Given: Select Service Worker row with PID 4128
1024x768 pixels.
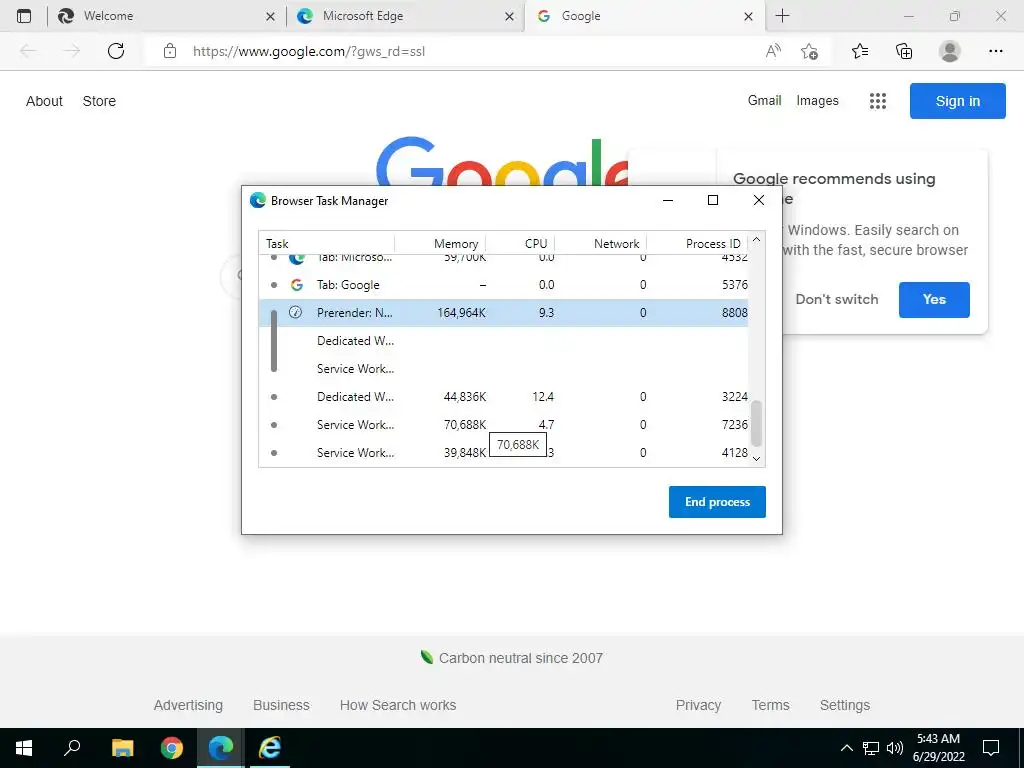Looking at the screenshot, I should [504, 453].
